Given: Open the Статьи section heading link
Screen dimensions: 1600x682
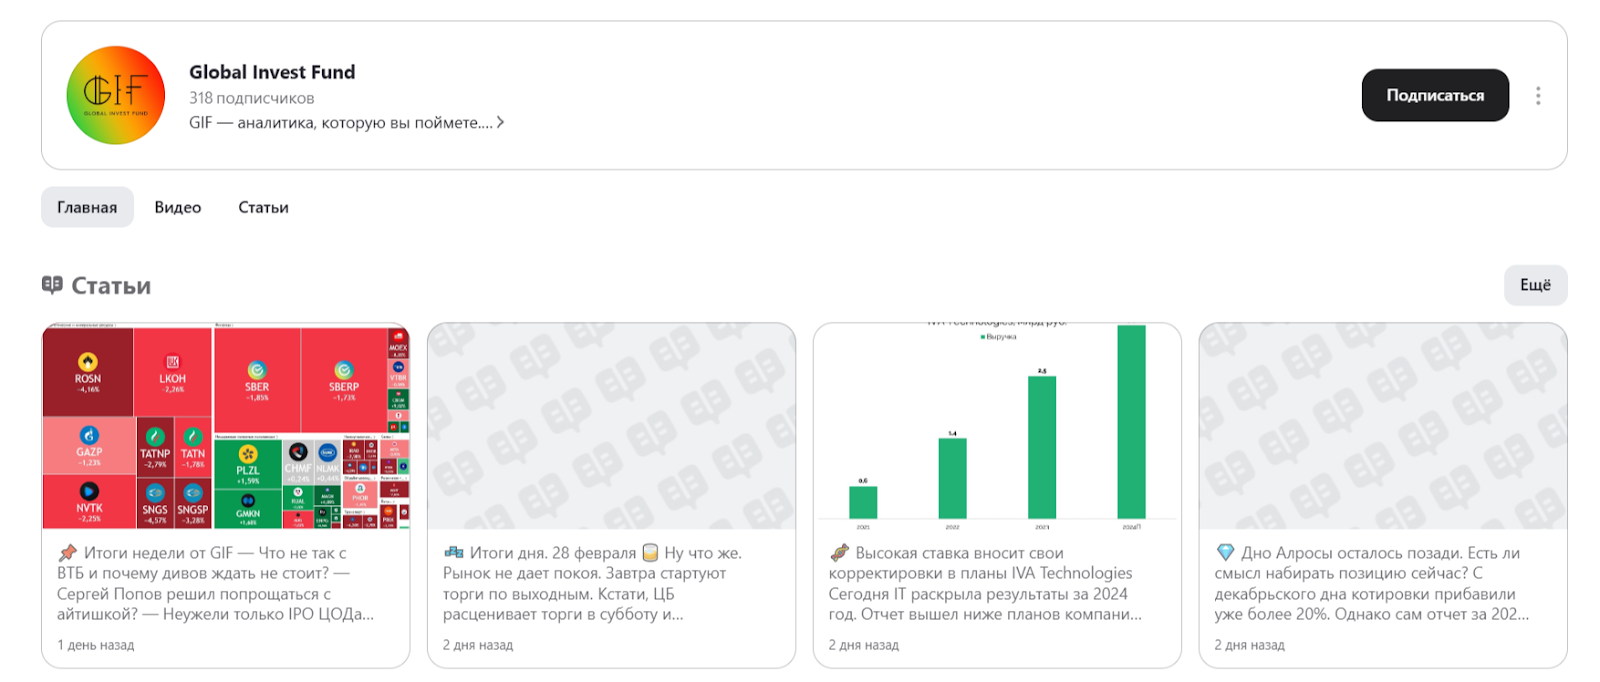Looking at the screenshot, I should pos(111,285).
